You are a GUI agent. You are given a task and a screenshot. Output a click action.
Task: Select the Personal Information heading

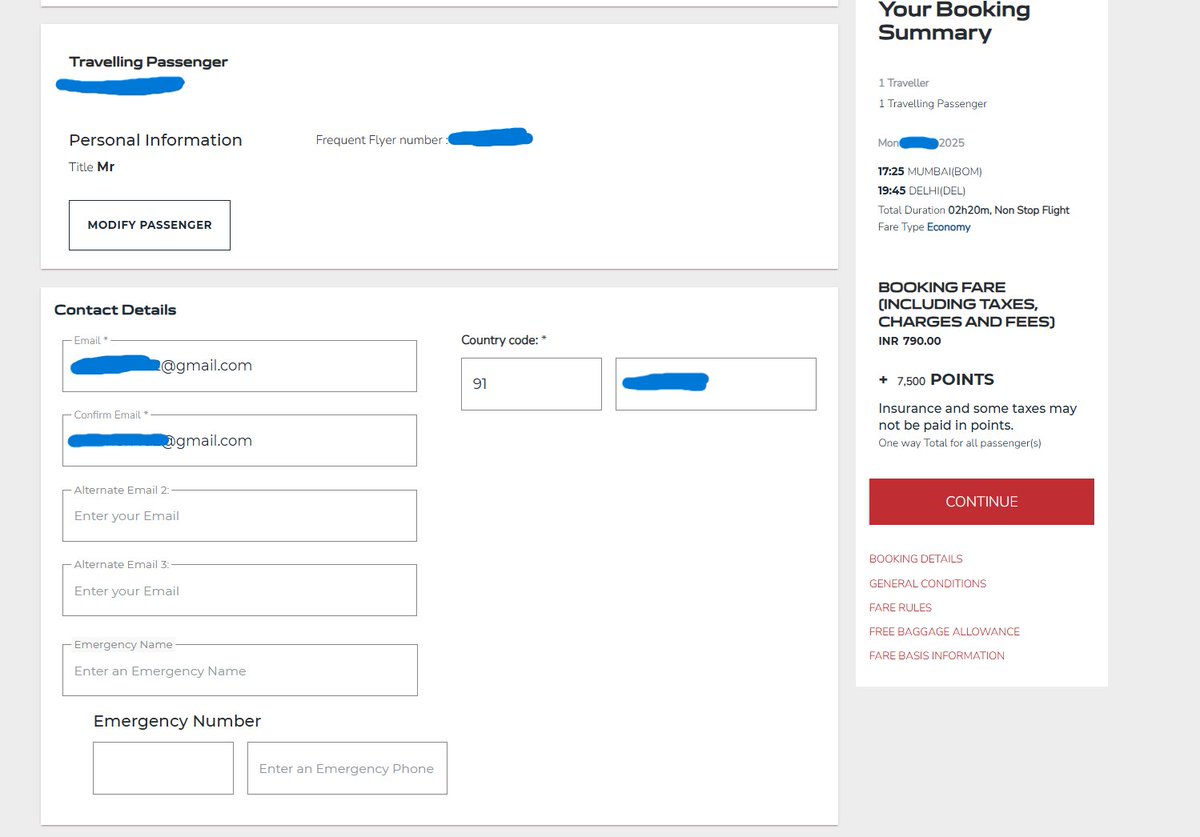pyautogui.click(x=155, y=140)
